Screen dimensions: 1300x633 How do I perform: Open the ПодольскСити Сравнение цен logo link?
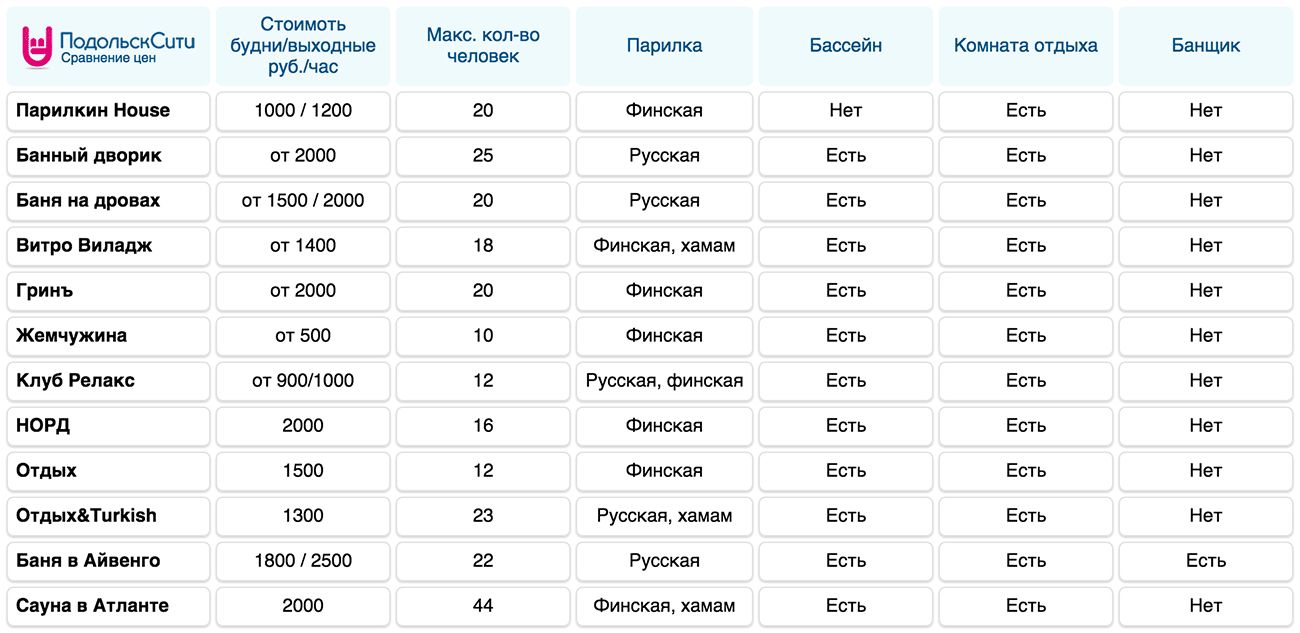(x=108, y=48)
